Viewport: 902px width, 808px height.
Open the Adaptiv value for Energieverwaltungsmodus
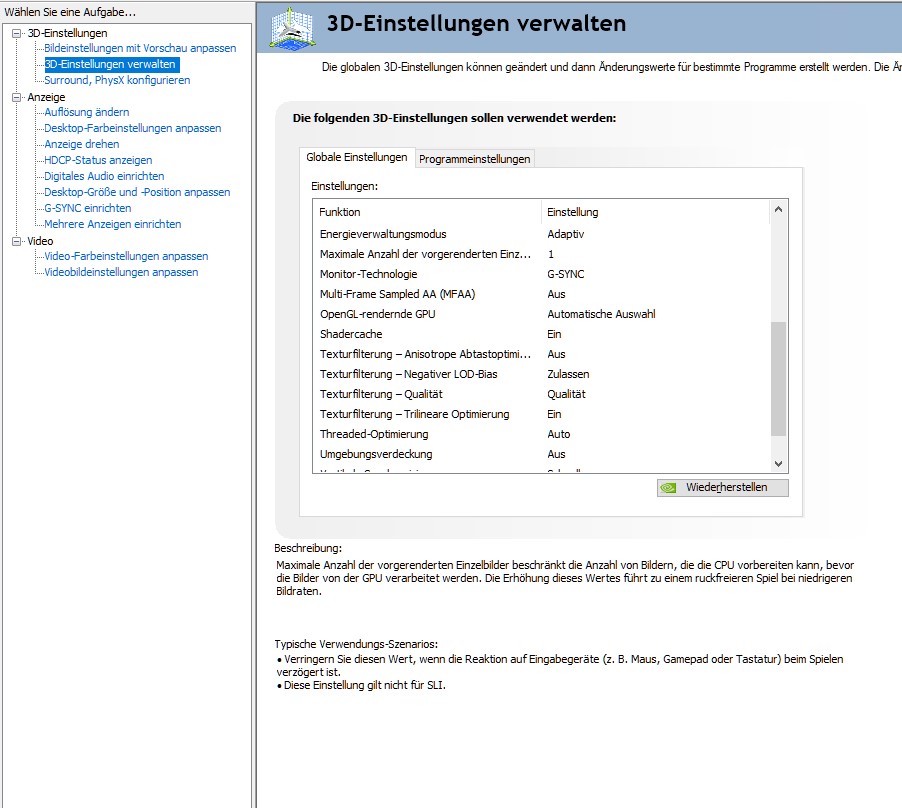coord(566,234)
